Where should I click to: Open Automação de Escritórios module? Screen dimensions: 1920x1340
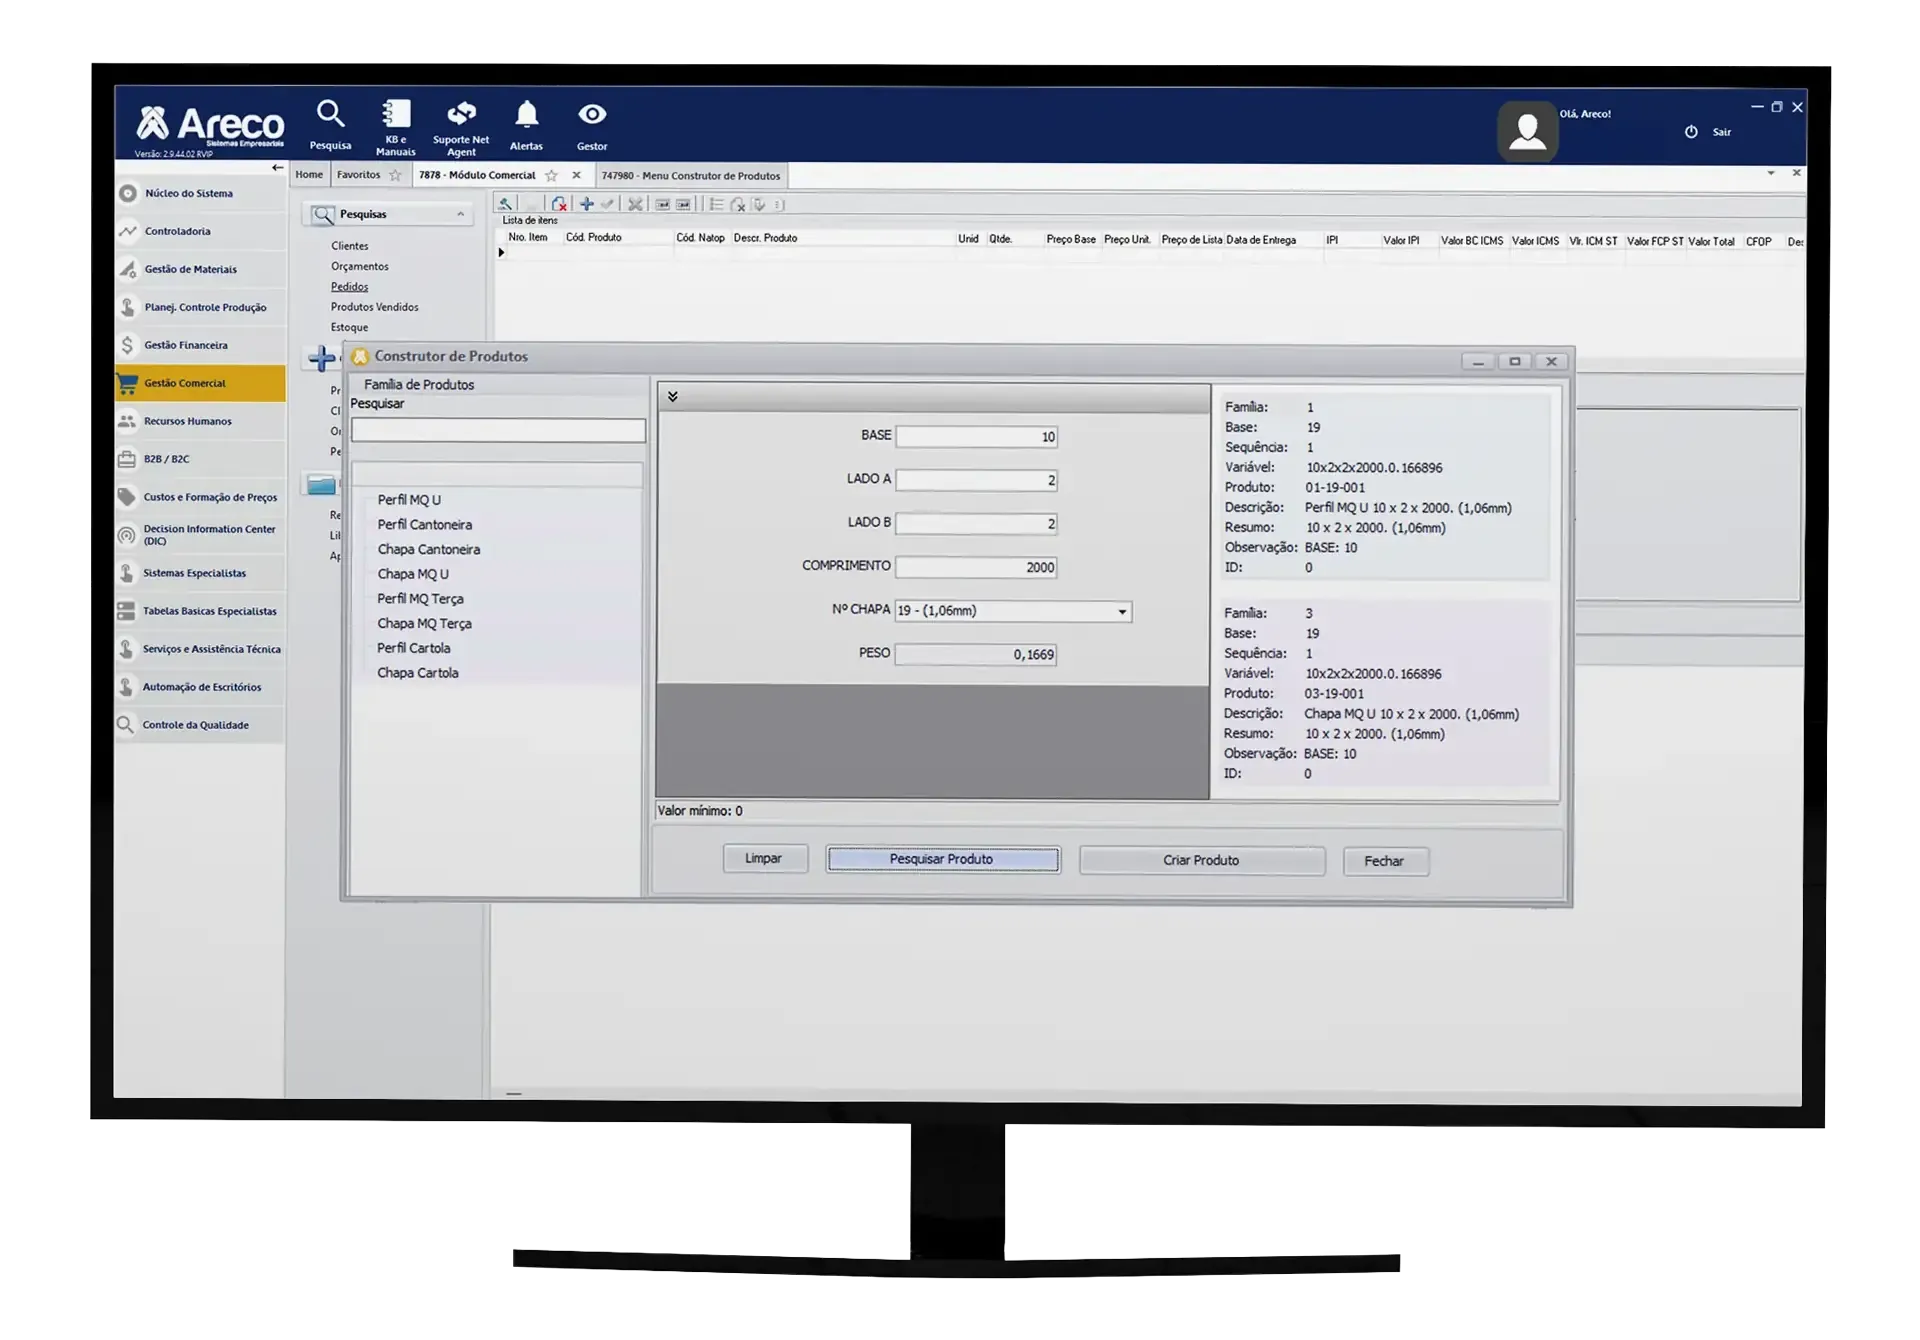coord(200,687)
